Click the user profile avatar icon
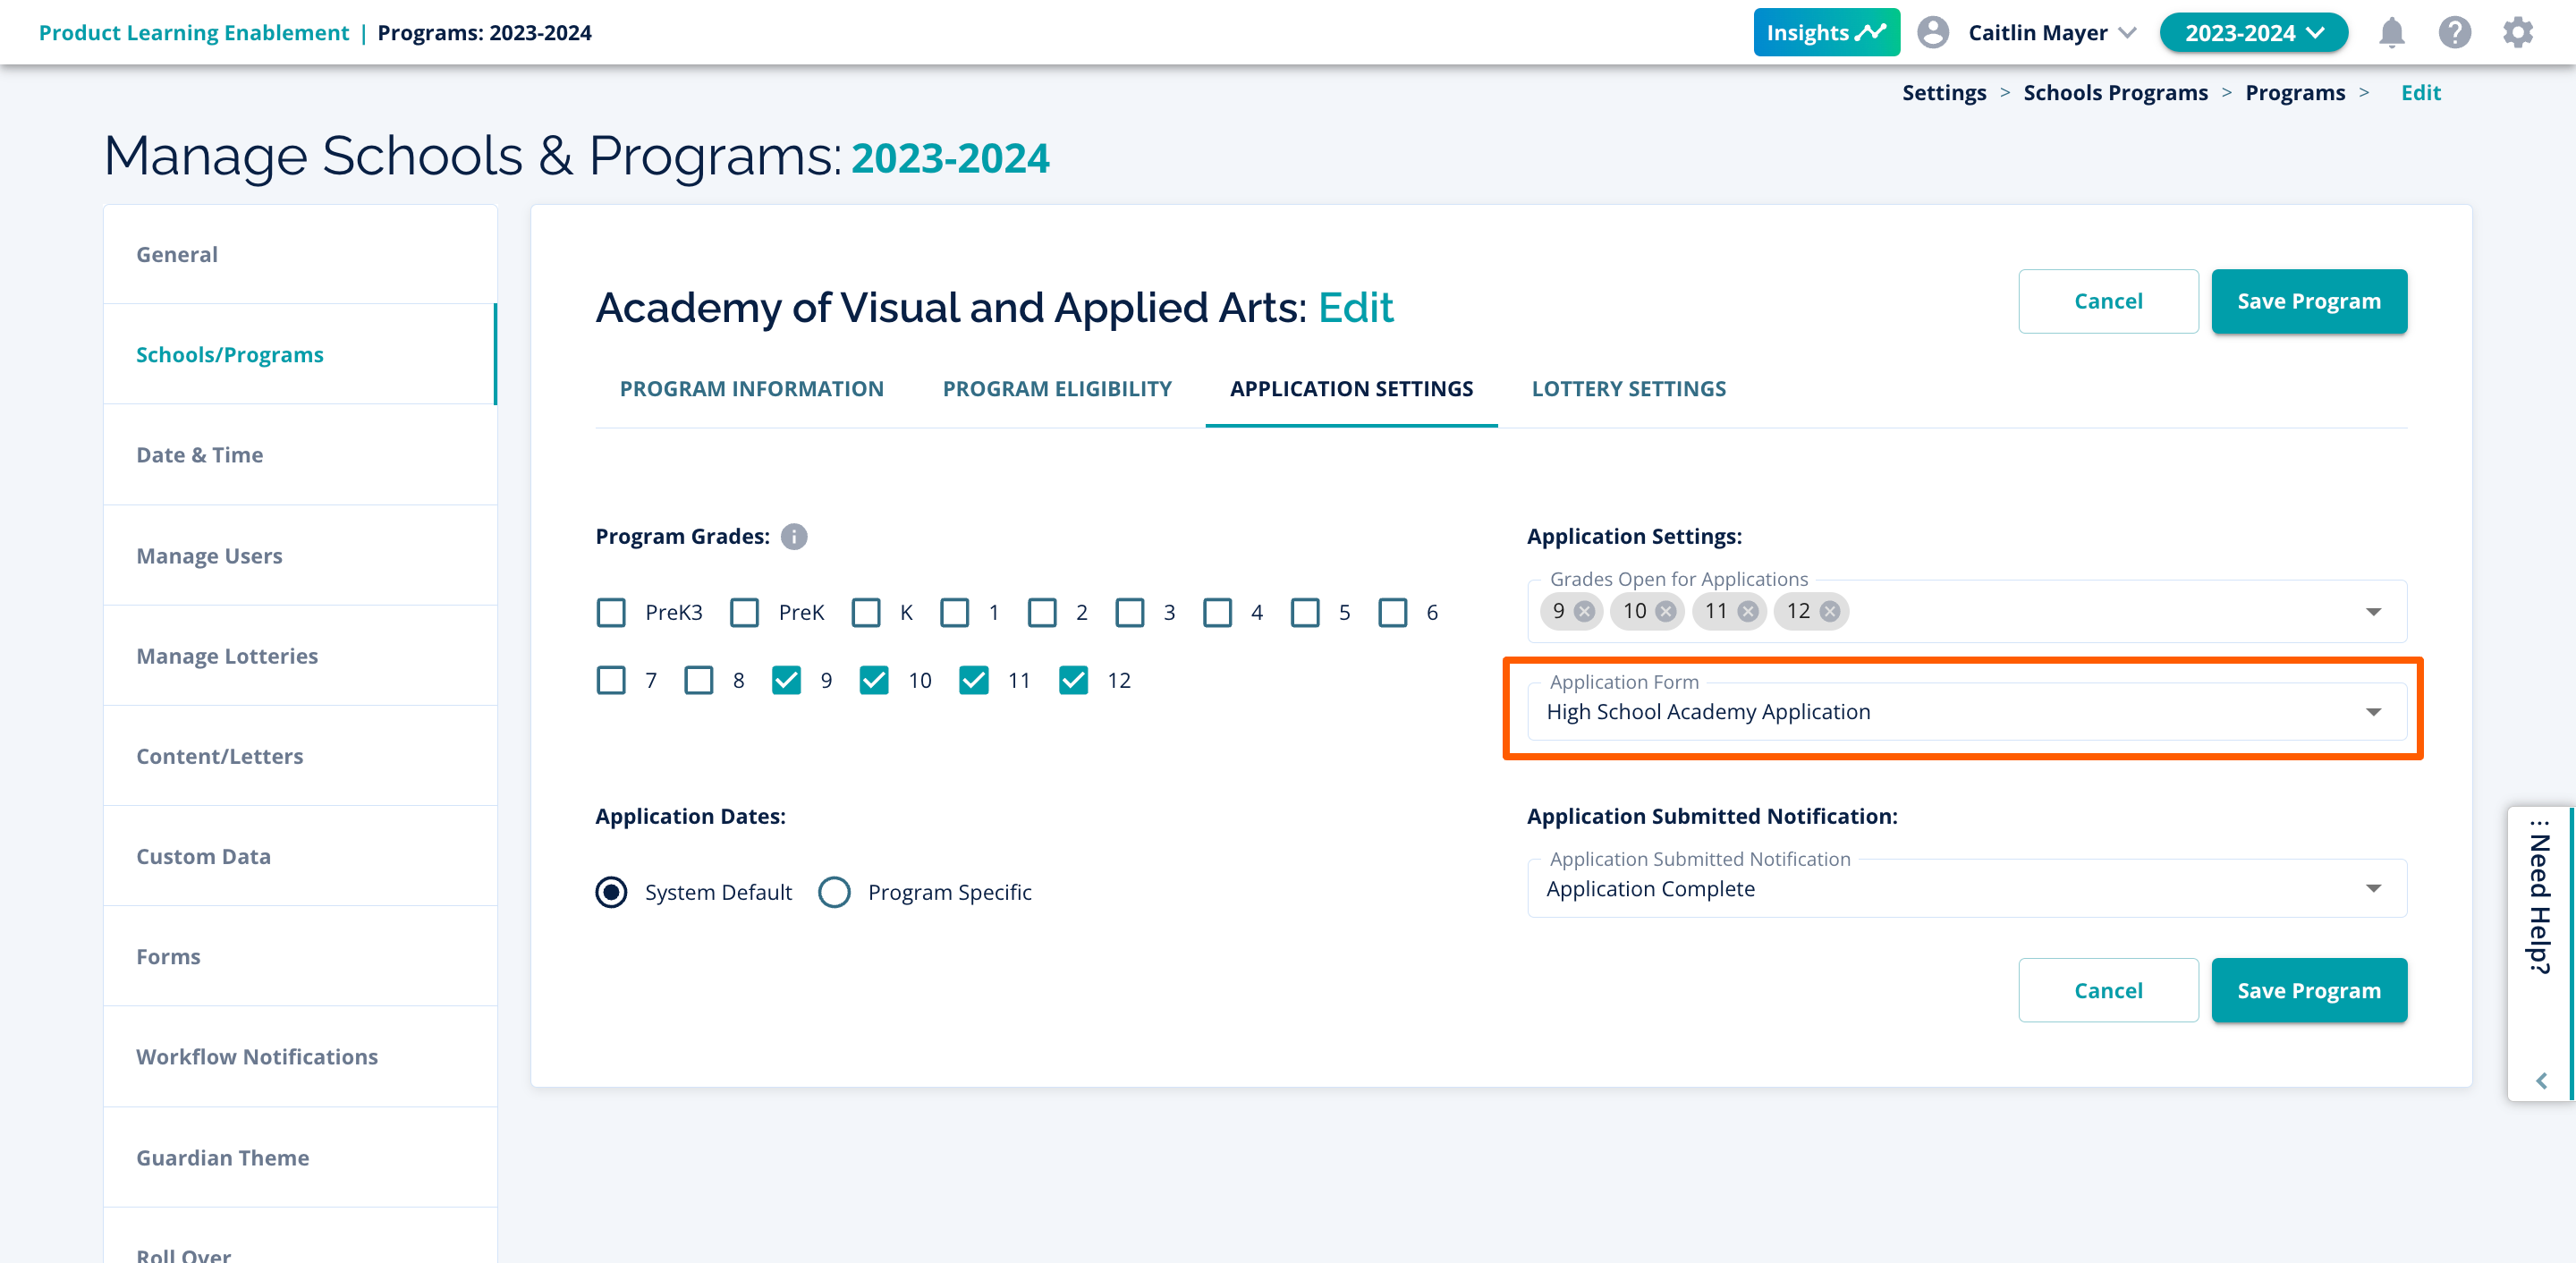The image size is (2576, 1263). (1932, 33)
